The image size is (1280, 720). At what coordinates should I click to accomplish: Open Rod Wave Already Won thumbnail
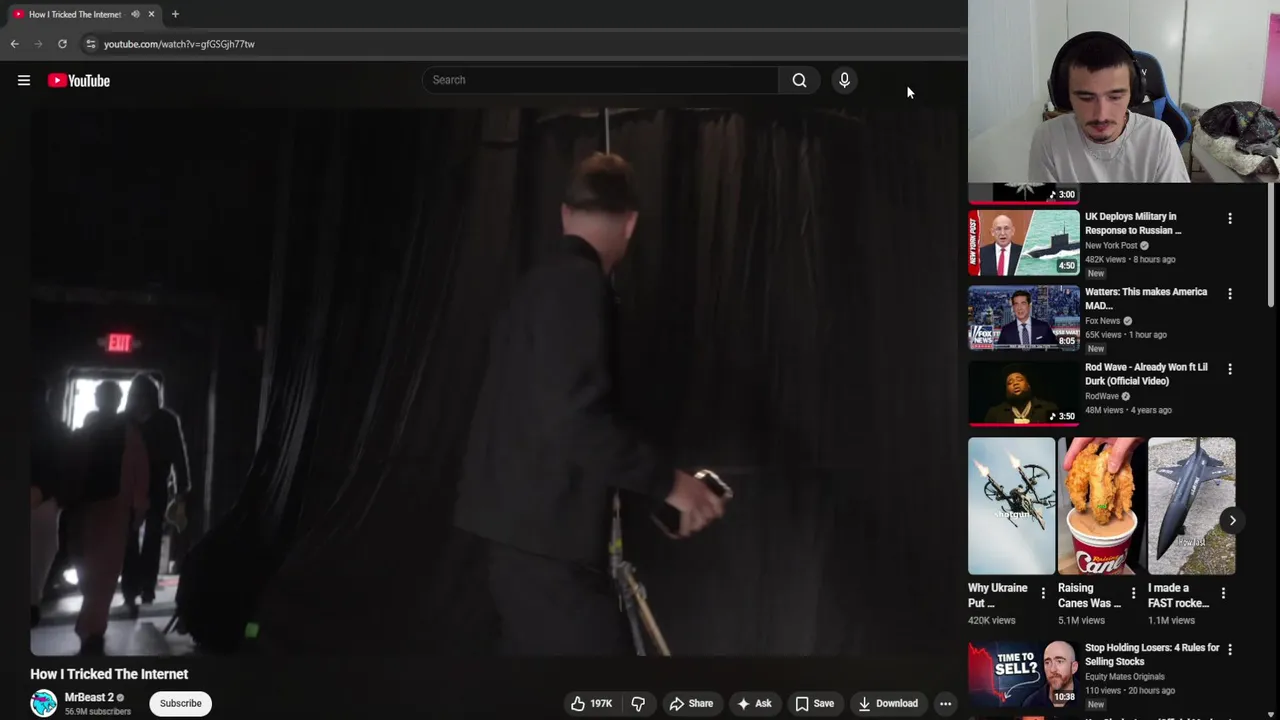(1024, 393)
